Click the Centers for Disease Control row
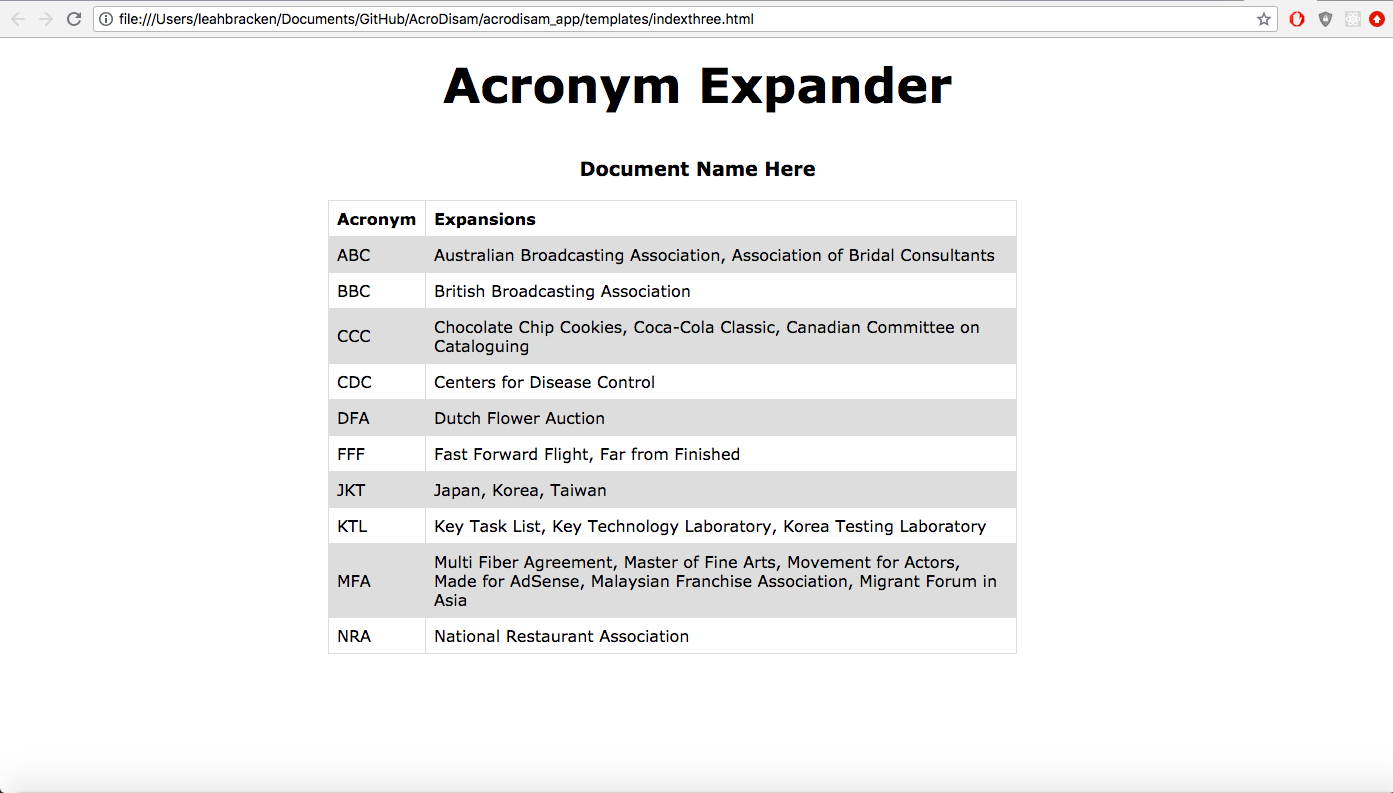Viewport: 1393px width, 793px height. pos(544,382)
